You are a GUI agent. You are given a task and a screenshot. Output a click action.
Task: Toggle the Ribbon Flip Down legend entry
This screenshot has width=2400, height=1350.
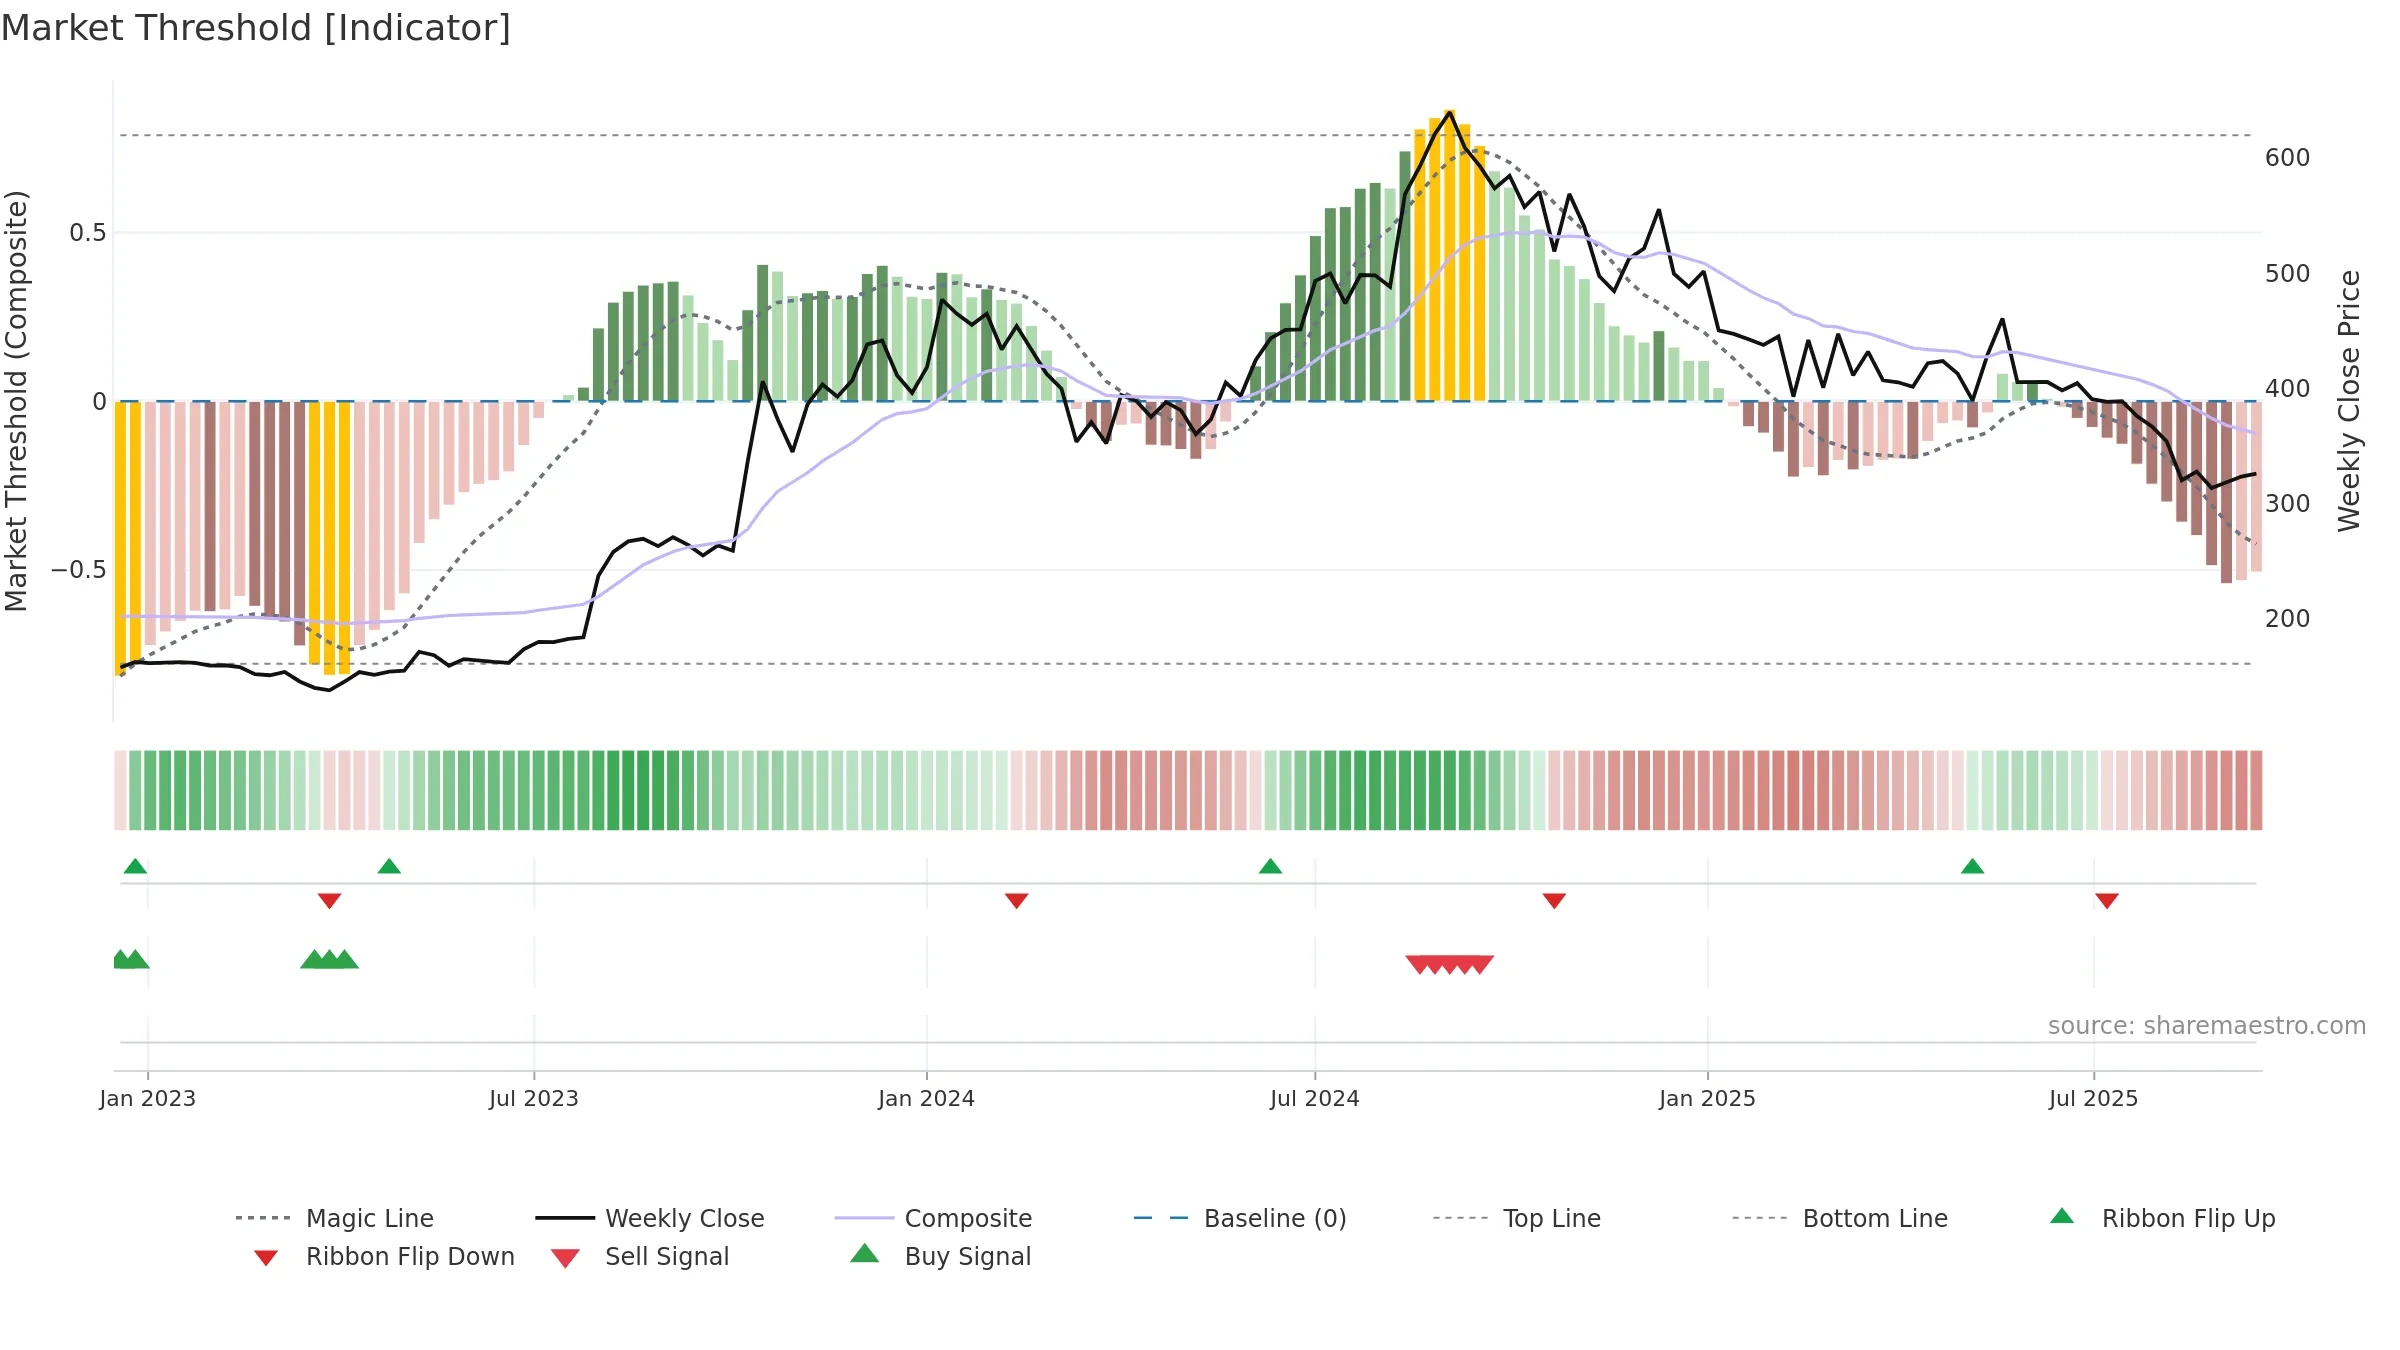tap(382, 1256)
